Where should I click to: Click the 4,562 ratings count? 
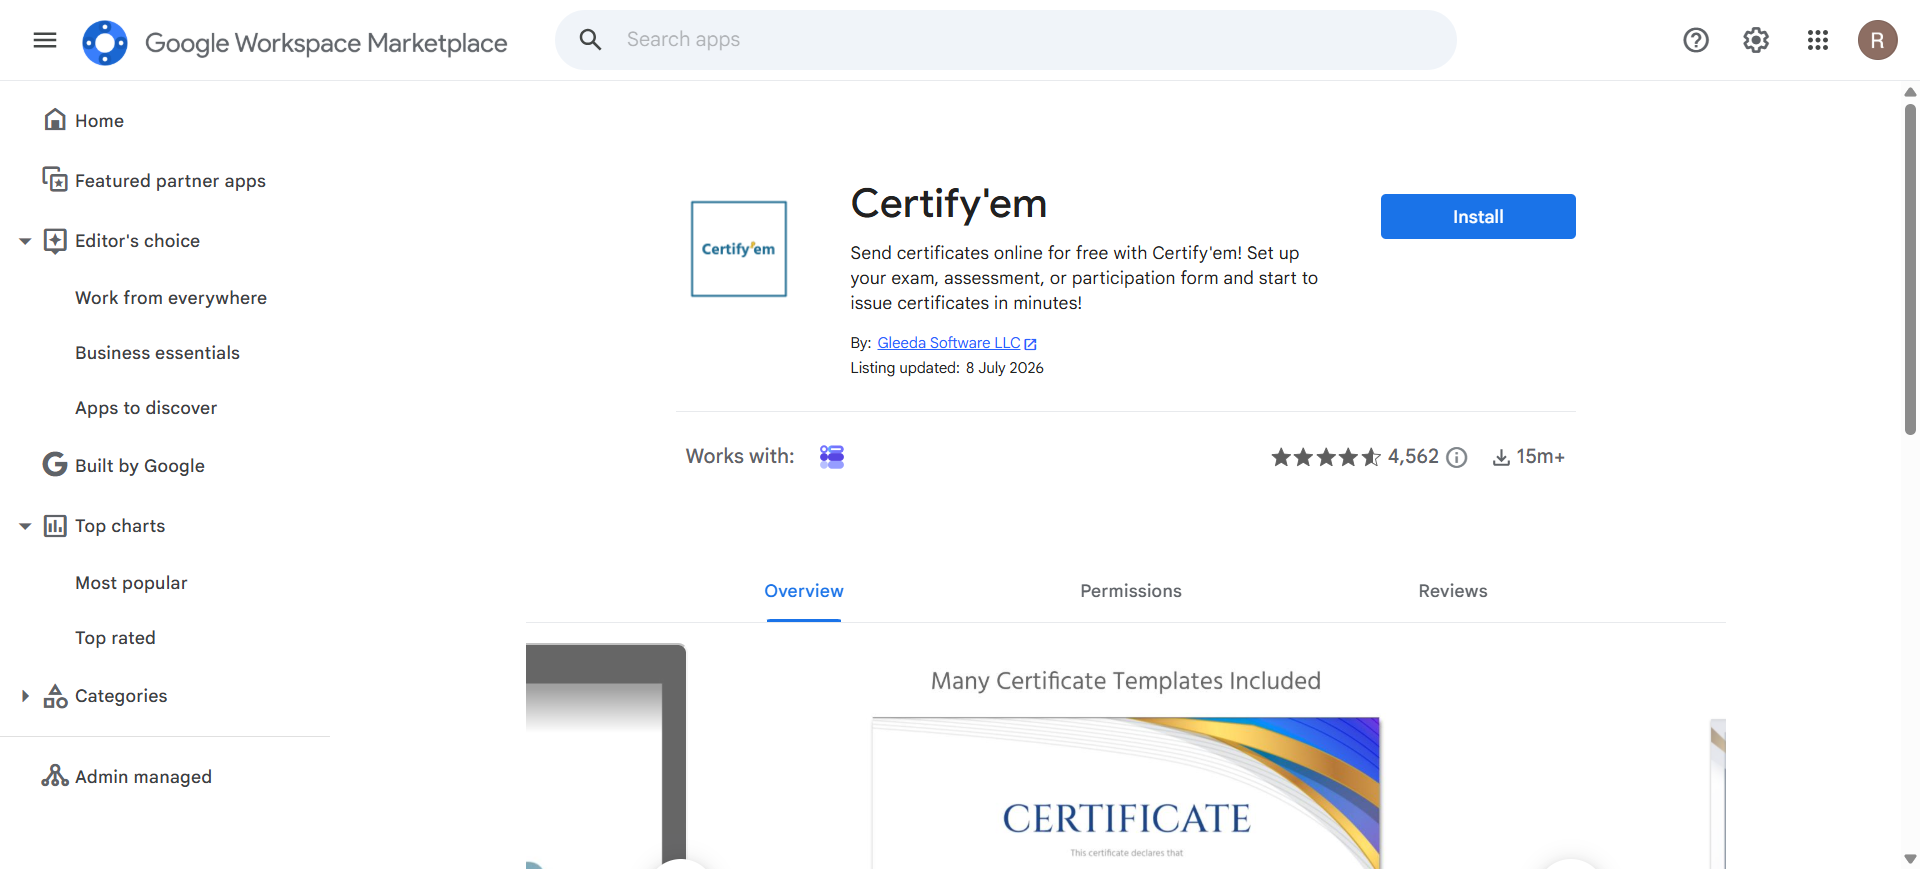tap(1413, 457)
